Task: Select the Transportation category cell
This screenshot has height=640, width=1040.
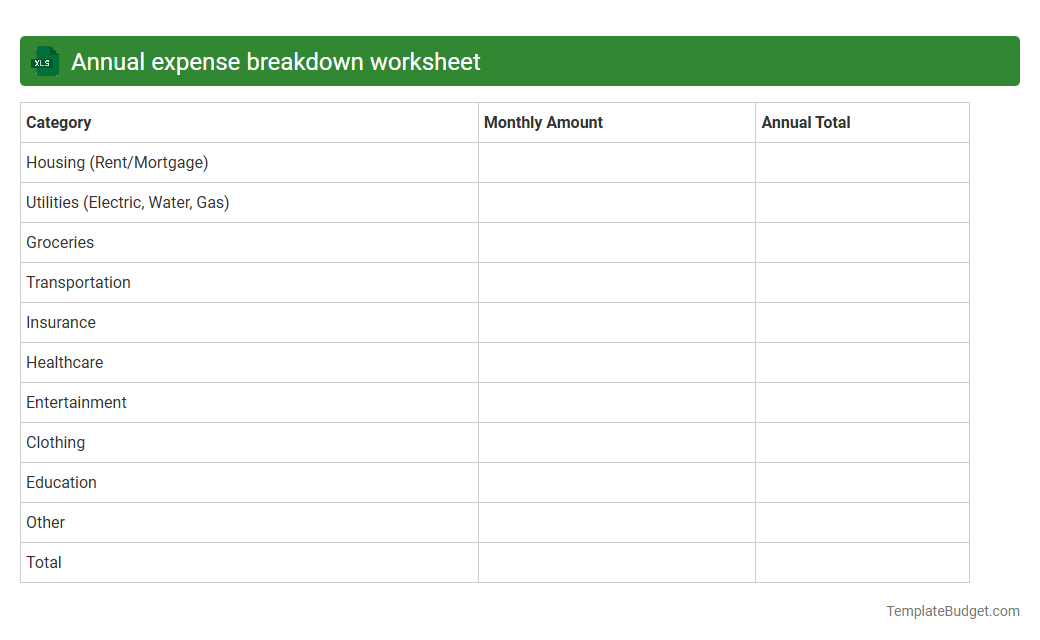Action: 78,282
